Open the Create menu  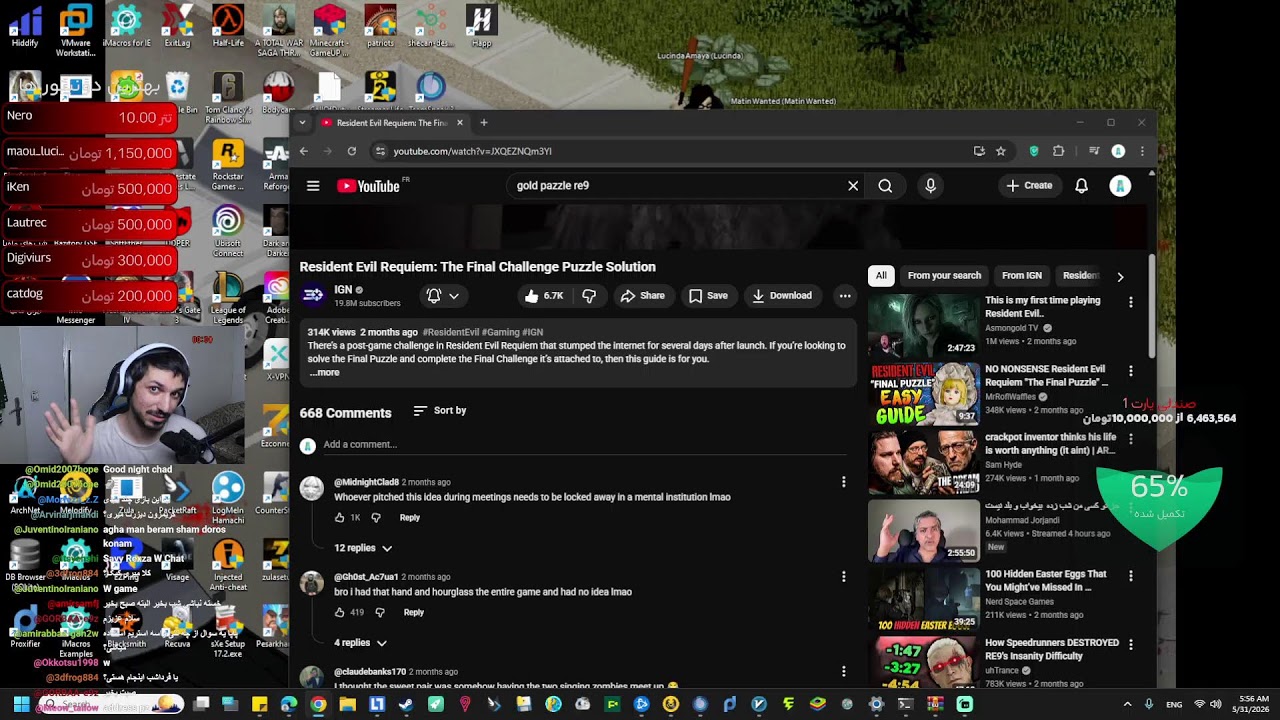coord(1029,186)
